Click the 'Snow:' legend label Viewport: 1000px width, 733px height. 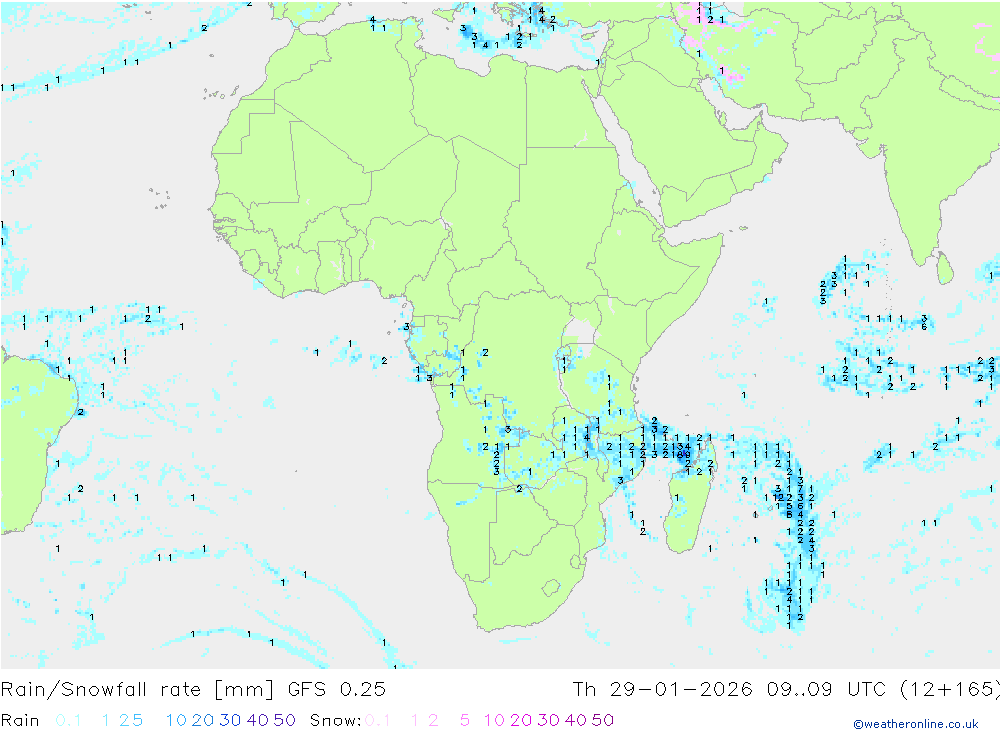(x=335, y=720)
